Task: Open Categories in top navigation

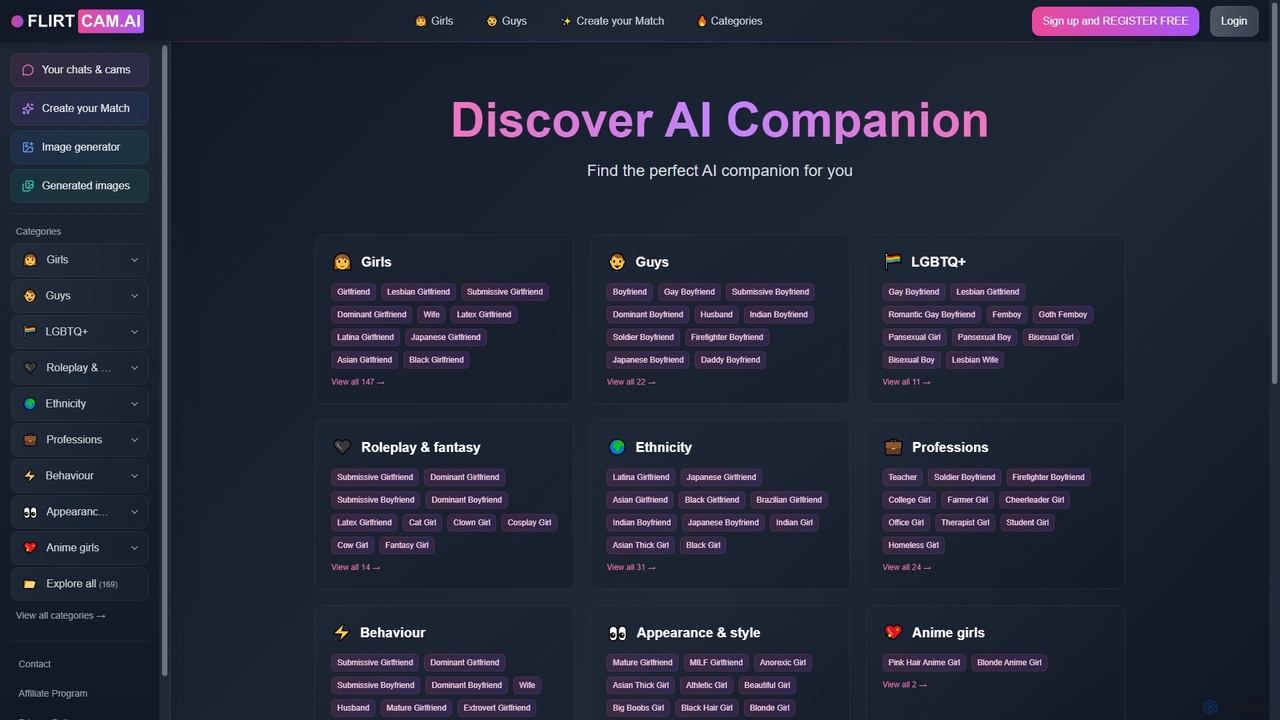Action: [x=729, y=21]
